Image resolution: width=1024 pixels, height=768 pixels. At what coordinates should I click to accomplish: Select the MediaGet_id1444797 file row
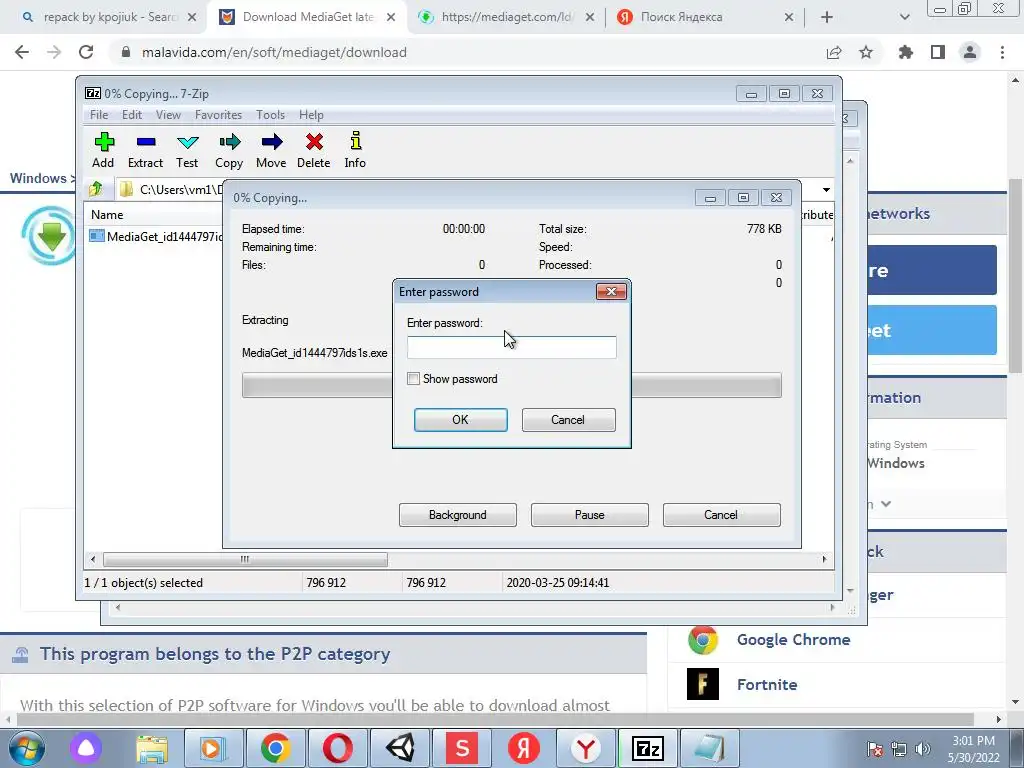(x=155, y=236)
